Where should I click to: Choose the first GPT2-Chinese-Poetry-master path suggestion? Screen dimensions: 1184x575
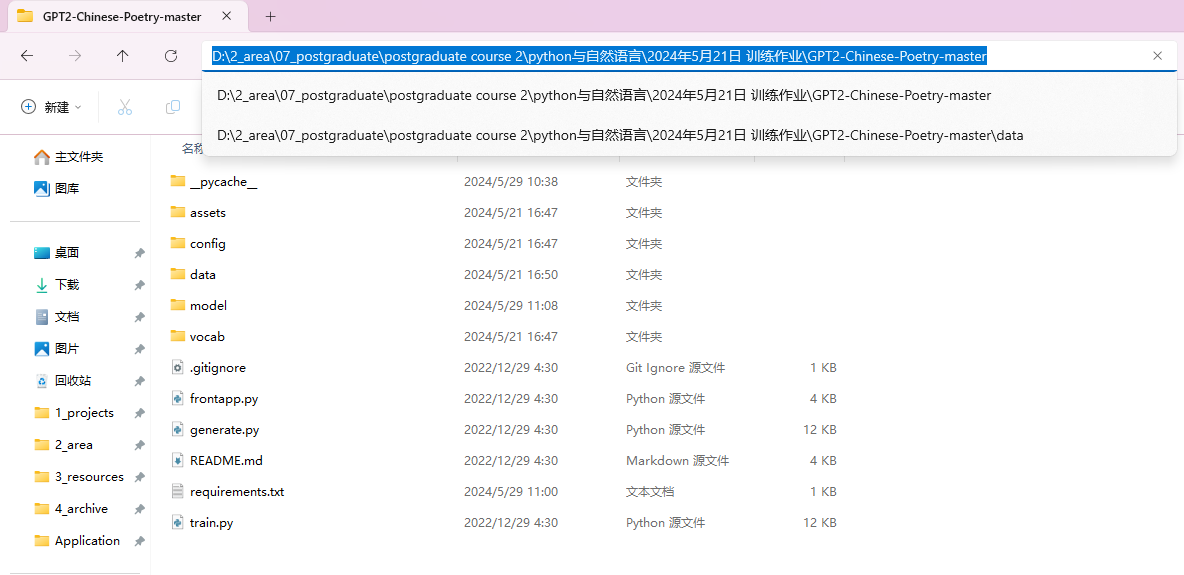[604, 96]
